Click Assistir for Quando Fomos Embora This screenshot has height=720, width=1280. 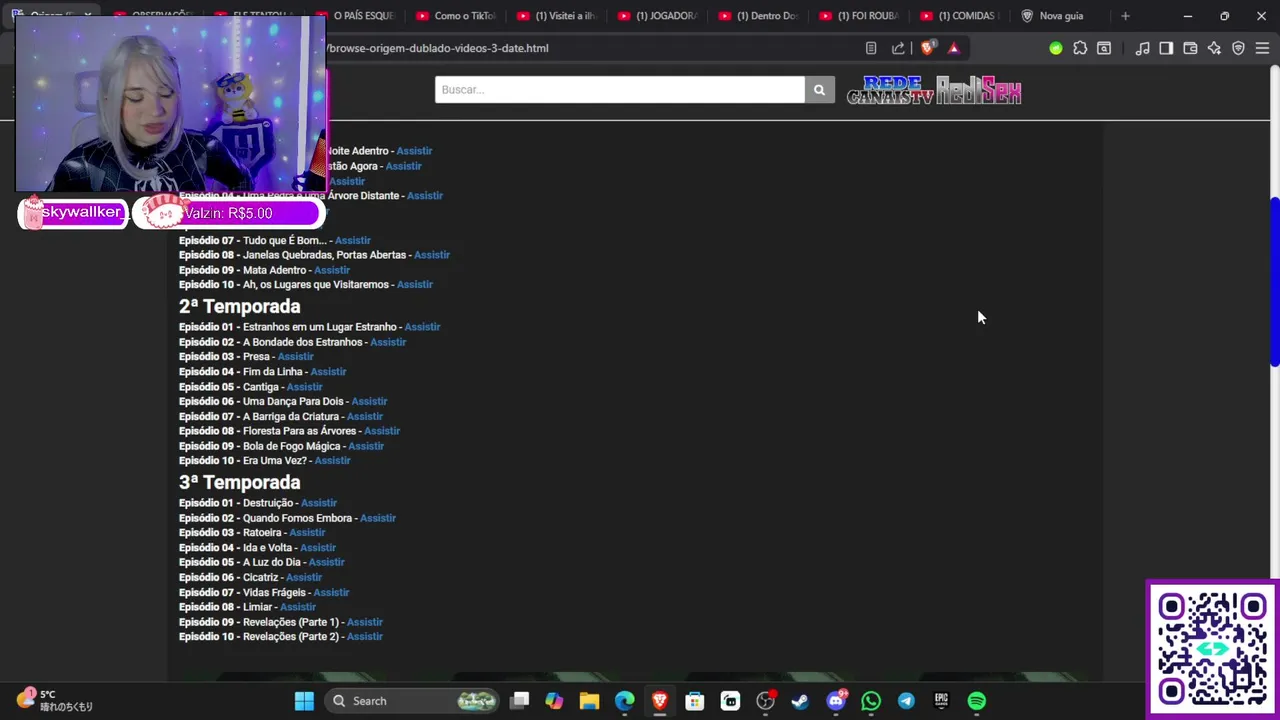click(x=378, y=518)
